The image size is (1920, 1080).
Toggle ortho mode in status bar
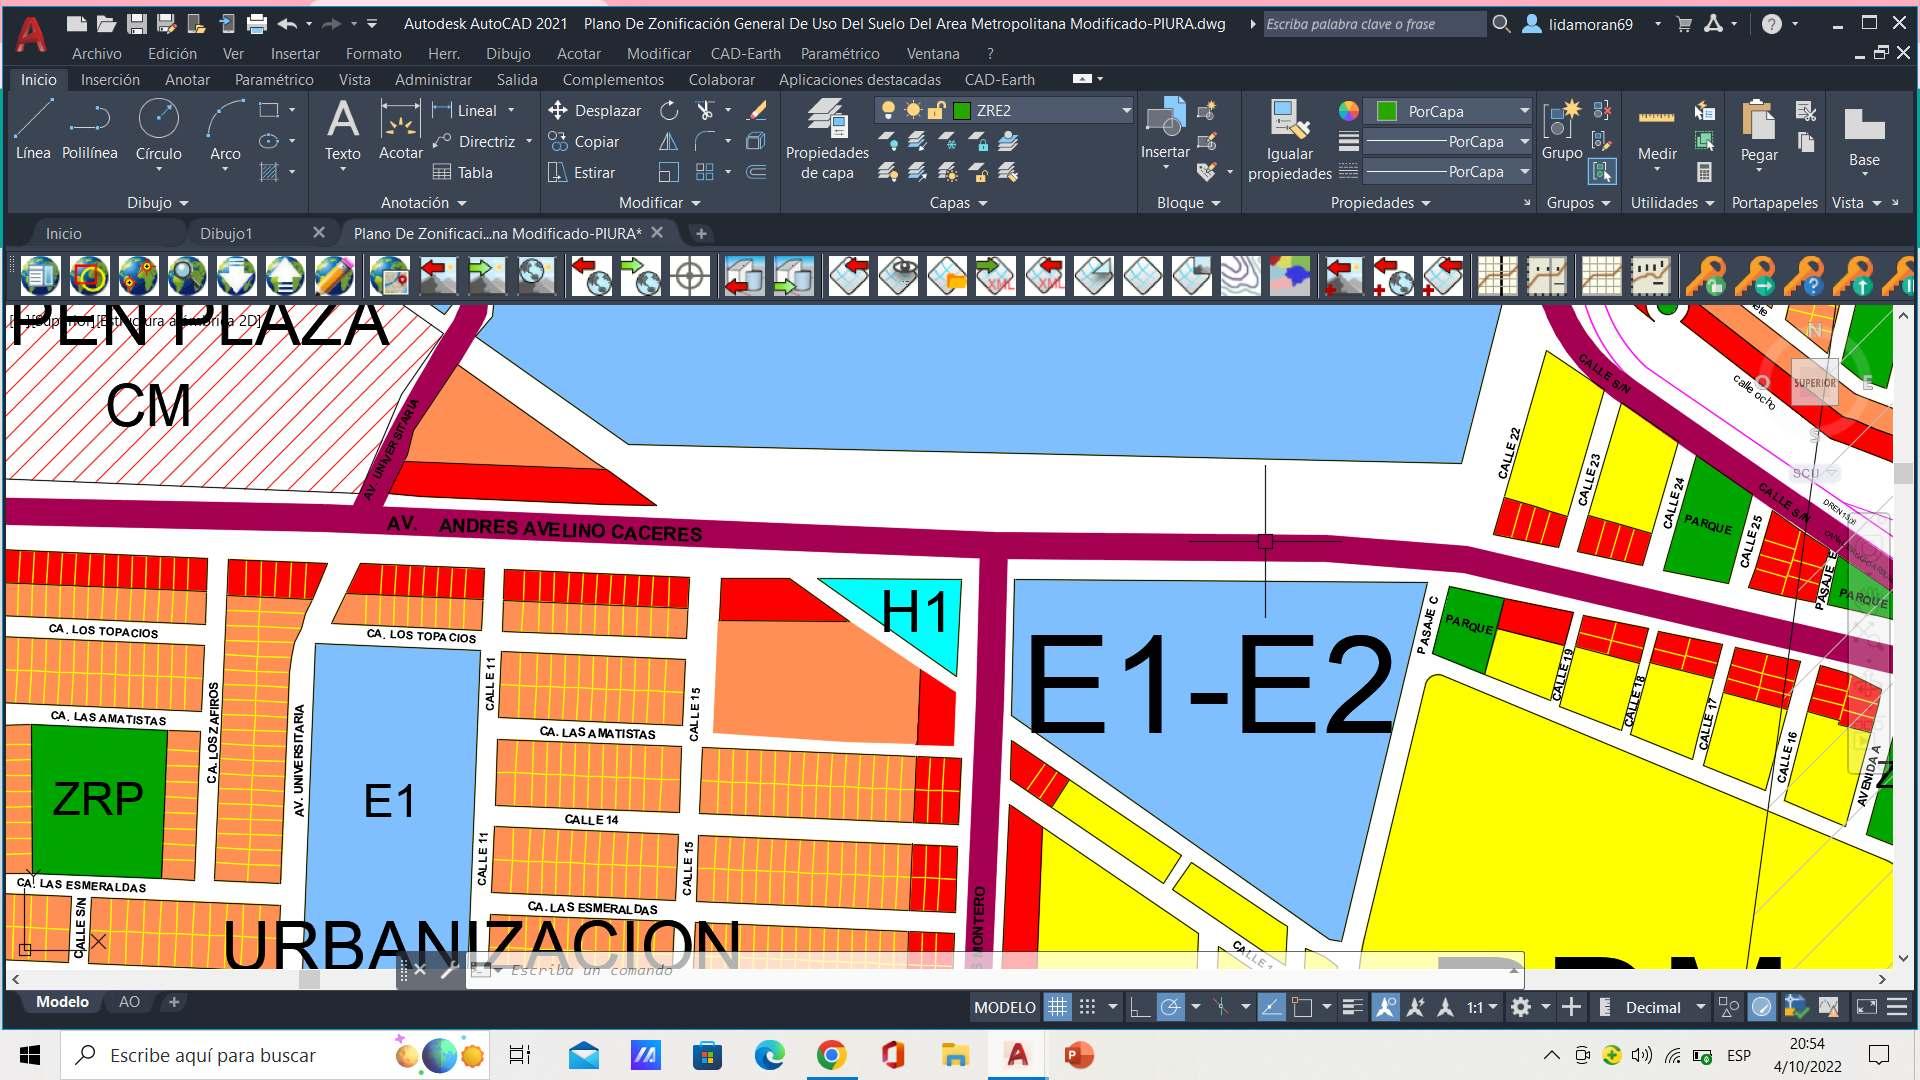click(x=1139, y=1007)
